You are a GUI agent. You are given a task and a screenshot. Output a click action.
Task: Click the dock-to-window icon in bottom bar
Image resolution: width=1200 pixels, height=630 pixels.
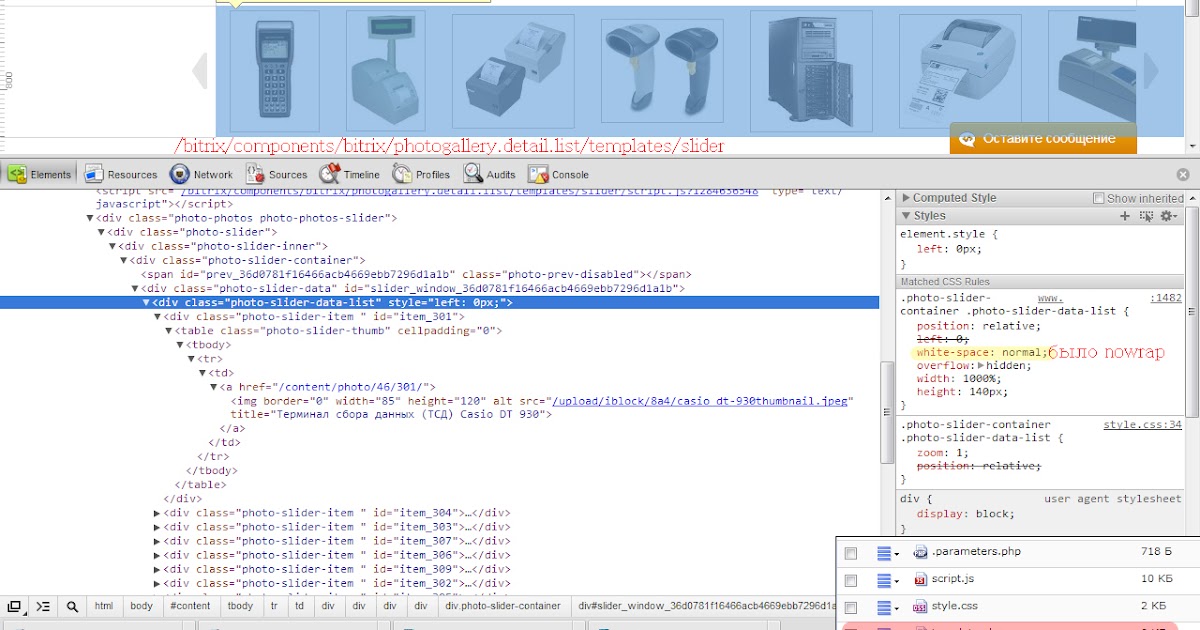15,606
